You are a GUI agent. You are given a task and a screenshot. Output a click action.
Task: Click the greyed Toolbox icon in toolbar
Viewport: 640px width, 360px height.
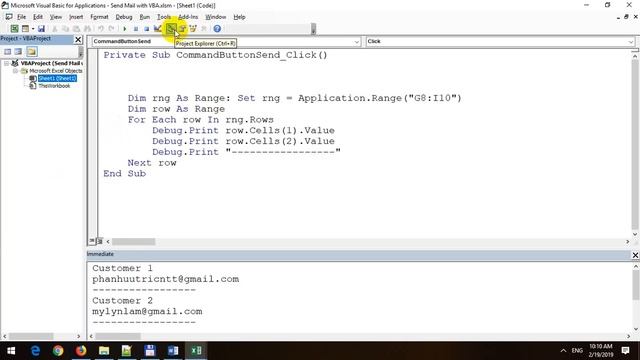click(204, 29)
